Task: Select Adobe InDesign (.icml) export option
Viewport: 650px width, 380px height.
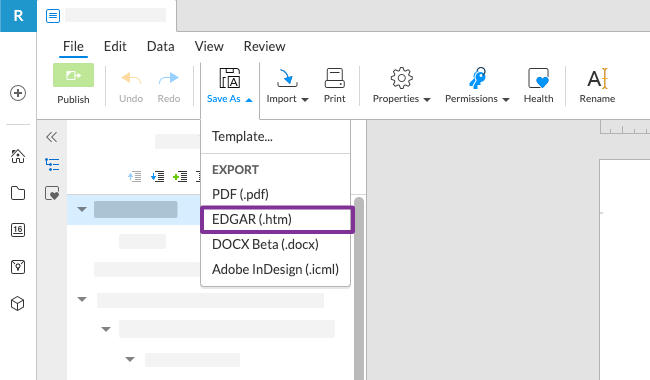Action: [x=276, y=269]
